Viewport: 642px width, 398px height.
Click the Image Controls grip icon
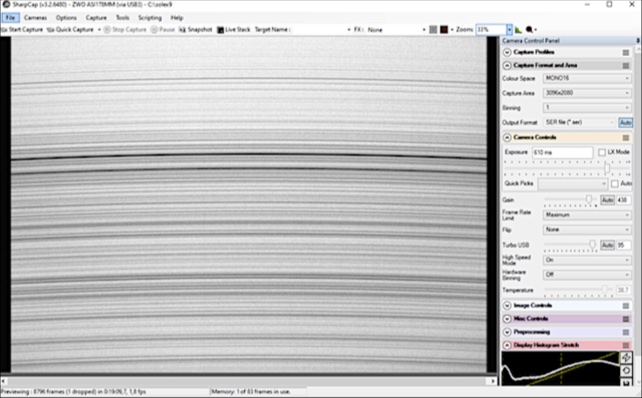[626, 306]
